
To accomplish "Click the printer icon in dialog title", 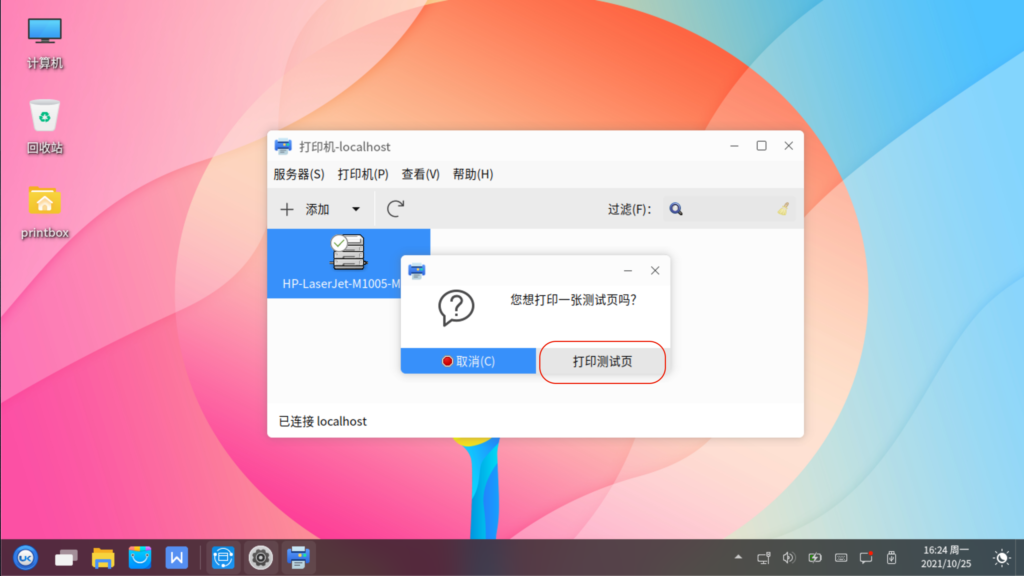I will pyautogui.click(x=417, y=270).
